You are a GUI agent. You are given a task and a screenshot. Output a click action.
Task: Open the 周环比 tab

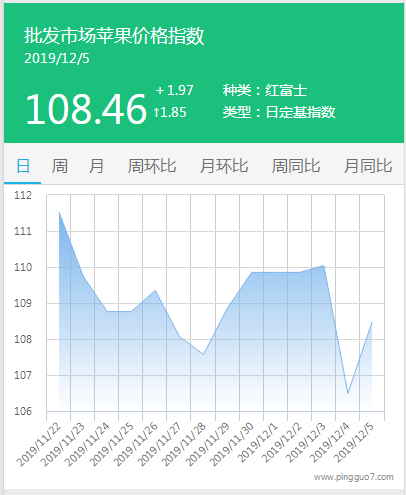(152, 166)
